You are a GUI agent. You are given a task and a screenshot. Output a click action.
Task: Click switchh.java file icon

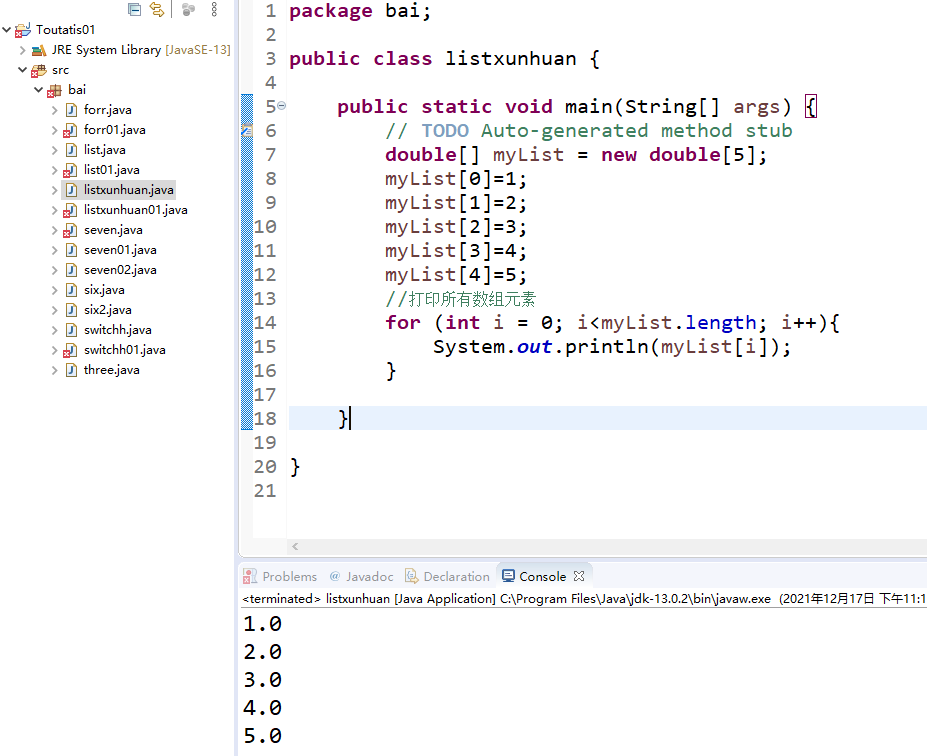click(71, 330)
